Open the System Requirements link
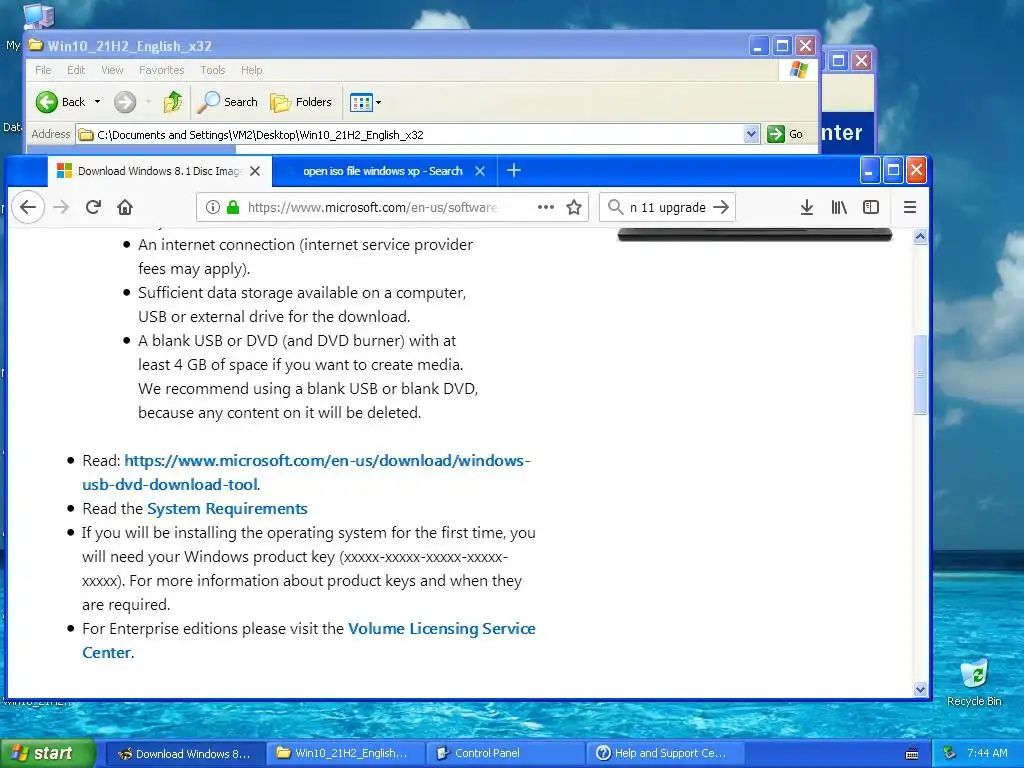The width and height of the screenshot is (1024, 768). pos(227,509)
